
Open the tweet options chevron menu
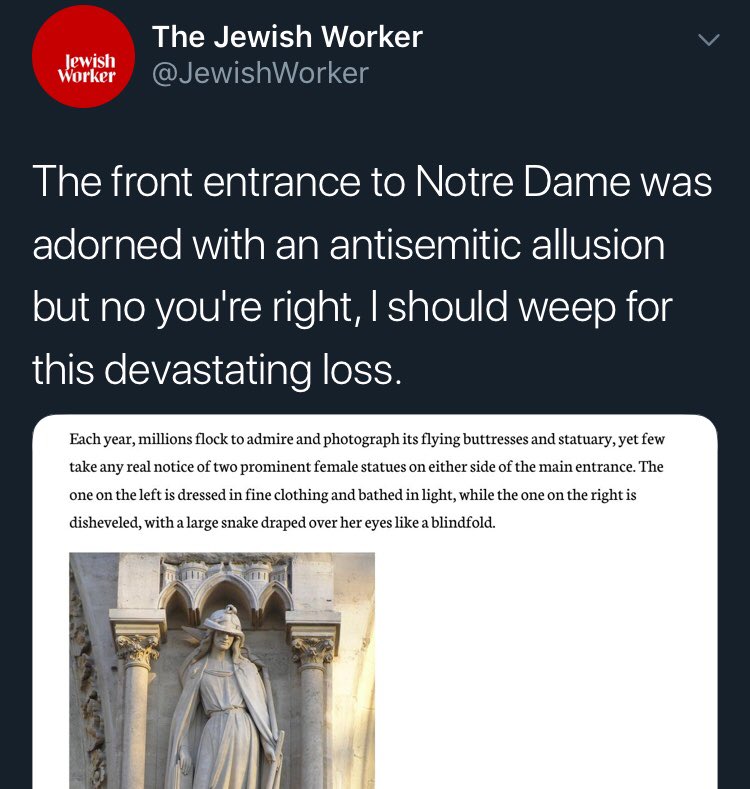click(x=708, y=41)
